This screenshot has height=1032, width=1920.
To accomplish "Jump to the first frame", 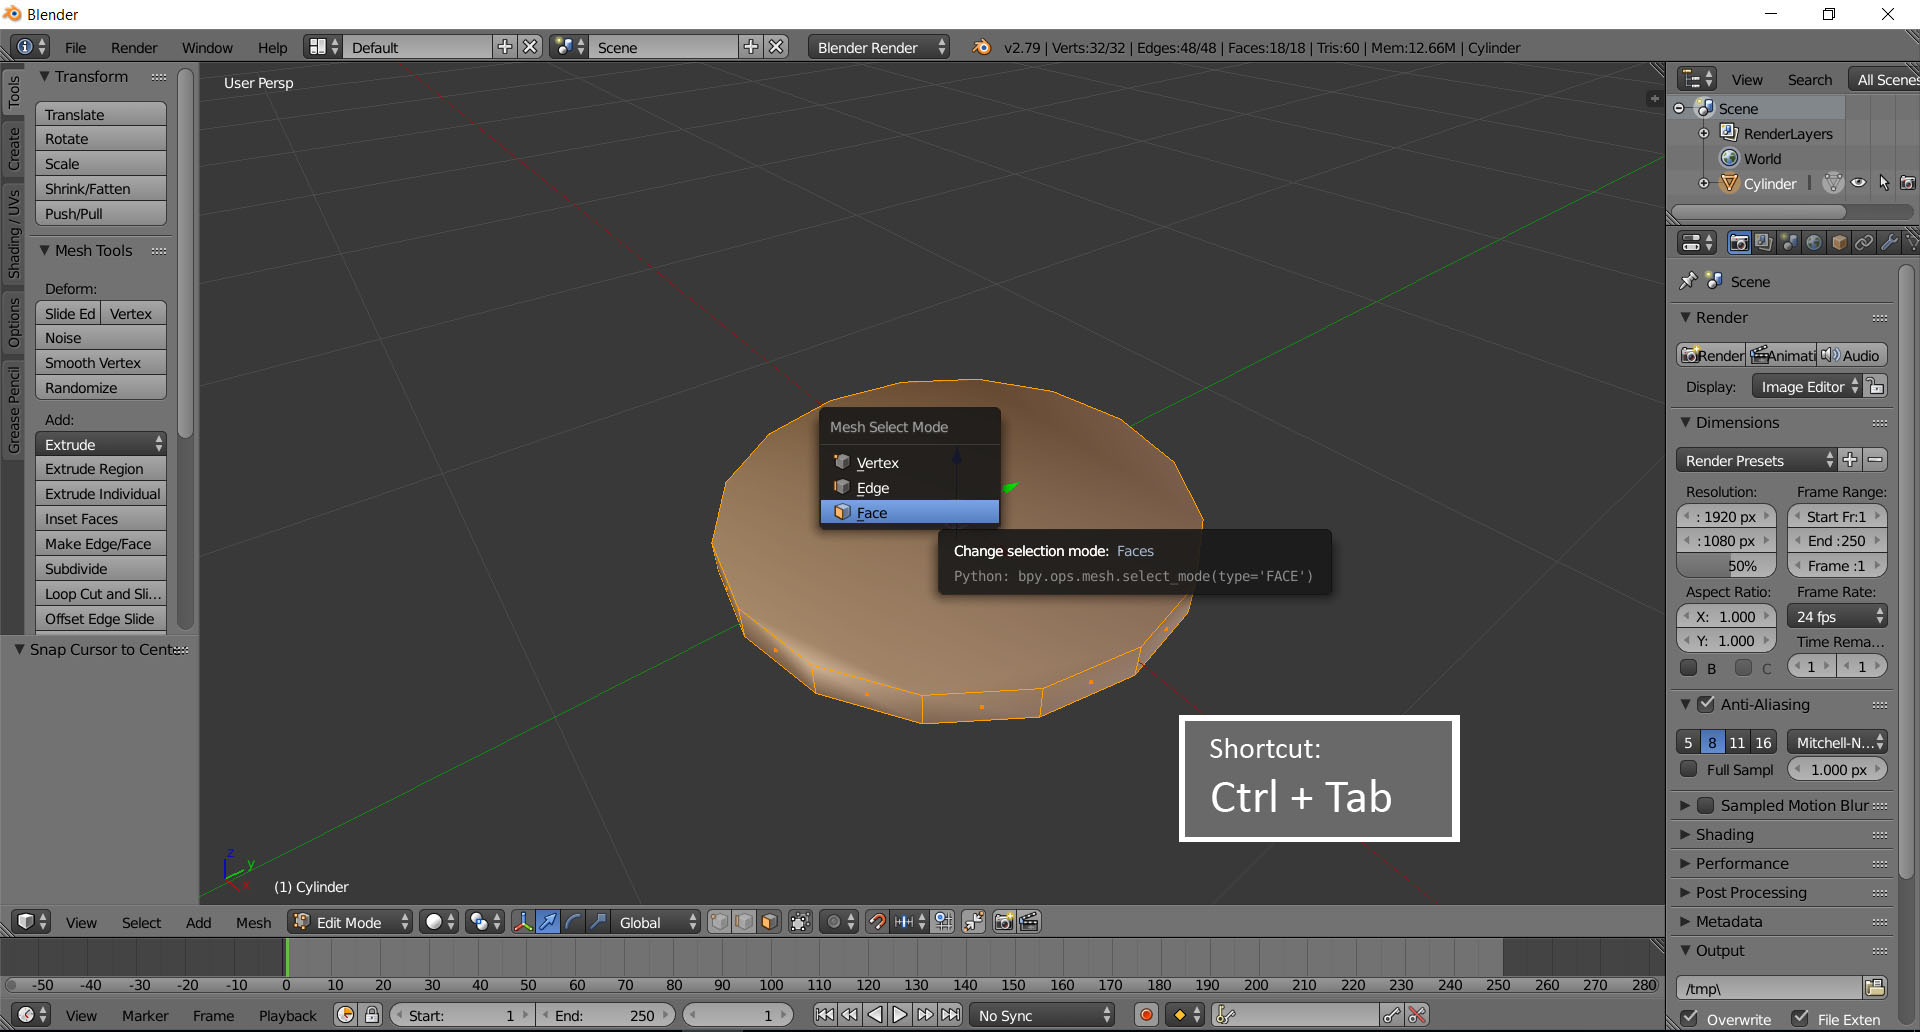I will pos(825,1015).
